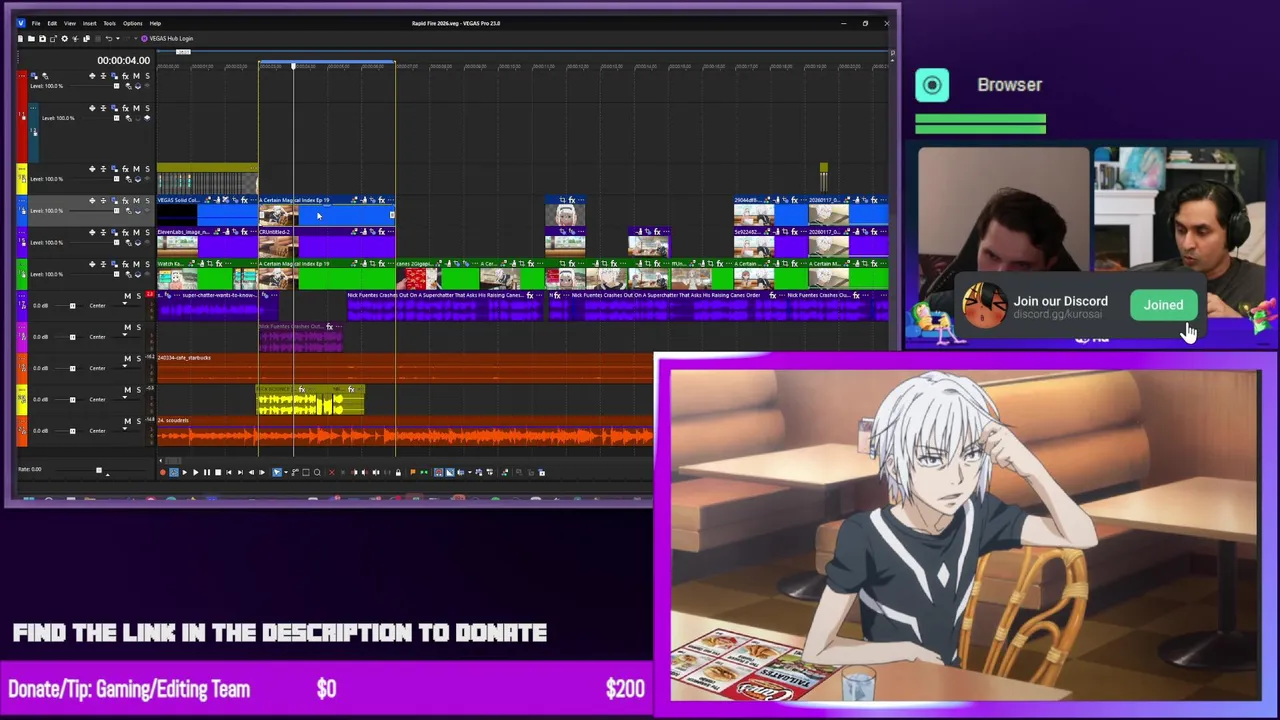Click the 00:00:04.00 timecode display
The height and width of the screenshot is (720, 1280).
coord(123,60)
